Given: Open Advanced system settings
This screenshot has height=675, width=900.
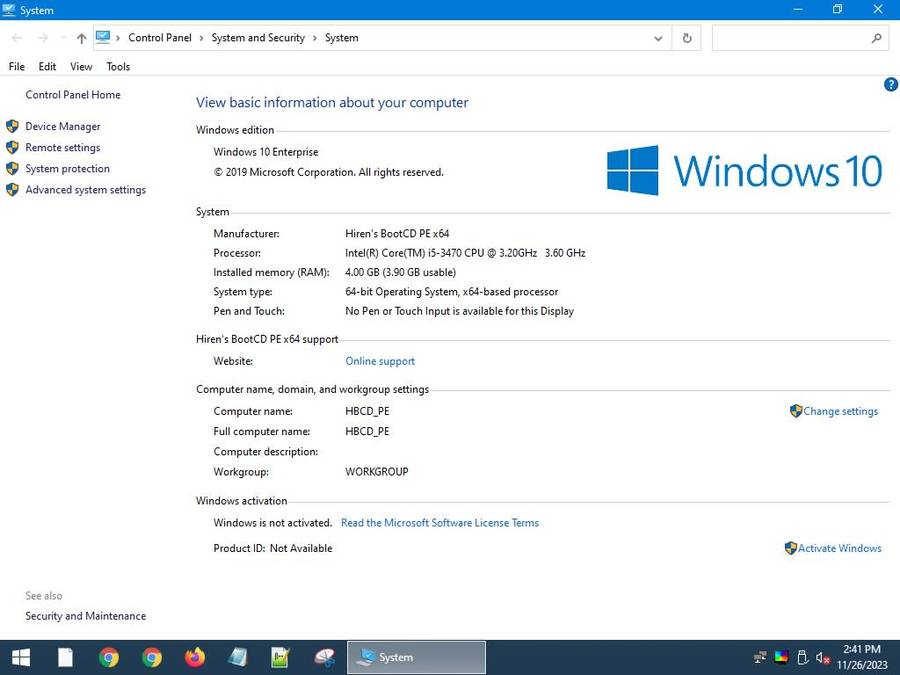Looking at the screenshot, I should coord(85,190).
